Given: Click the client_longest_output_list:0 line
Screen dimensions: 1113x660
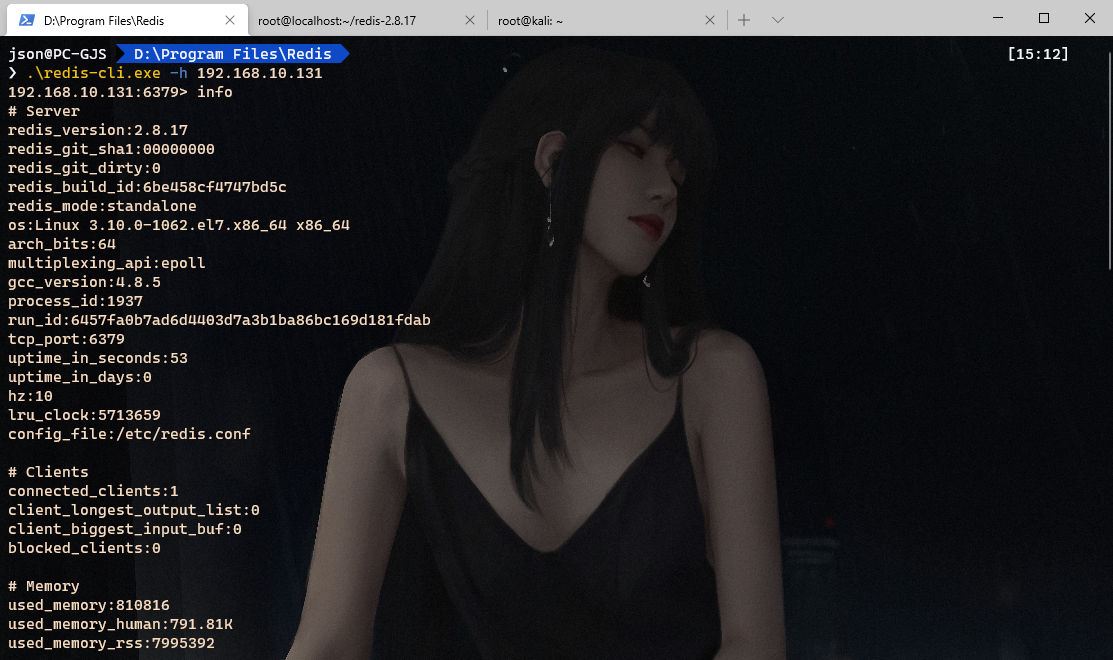Looking at the screenshot, I should [x=133, y=510].
